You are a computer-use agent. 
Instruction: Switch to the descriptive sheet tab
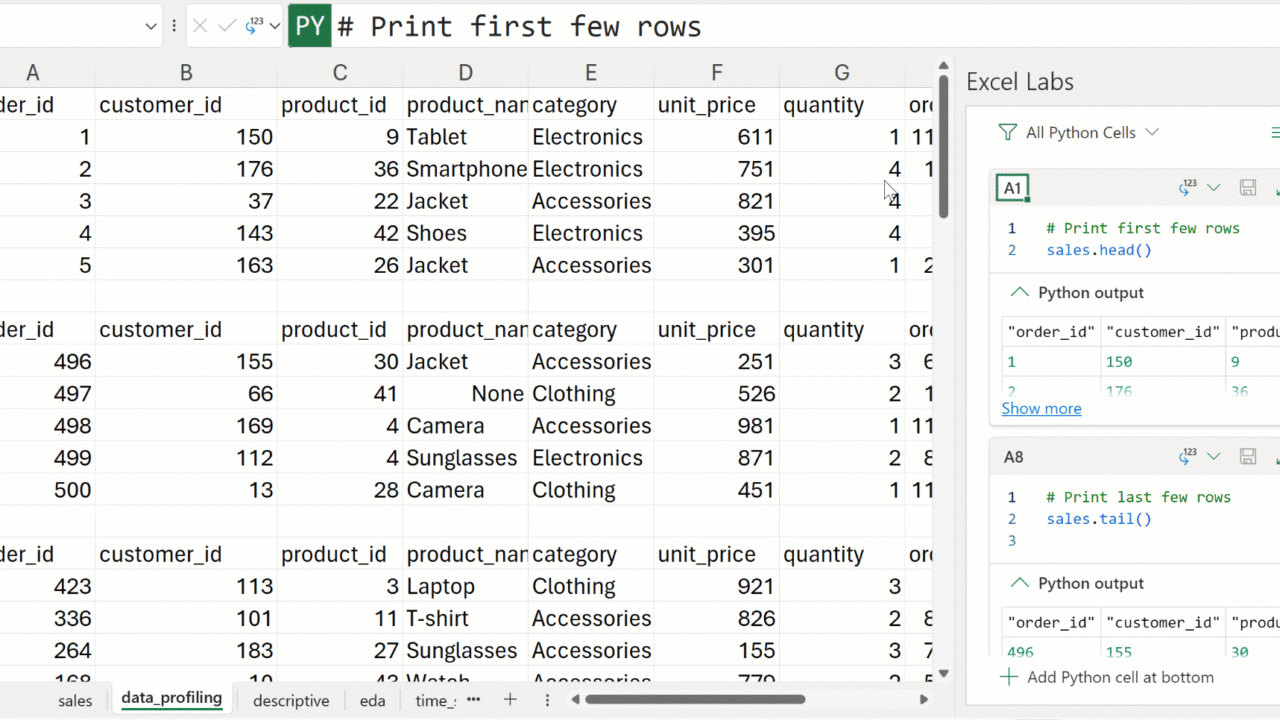pyautogui.click(x=291, y=701)
